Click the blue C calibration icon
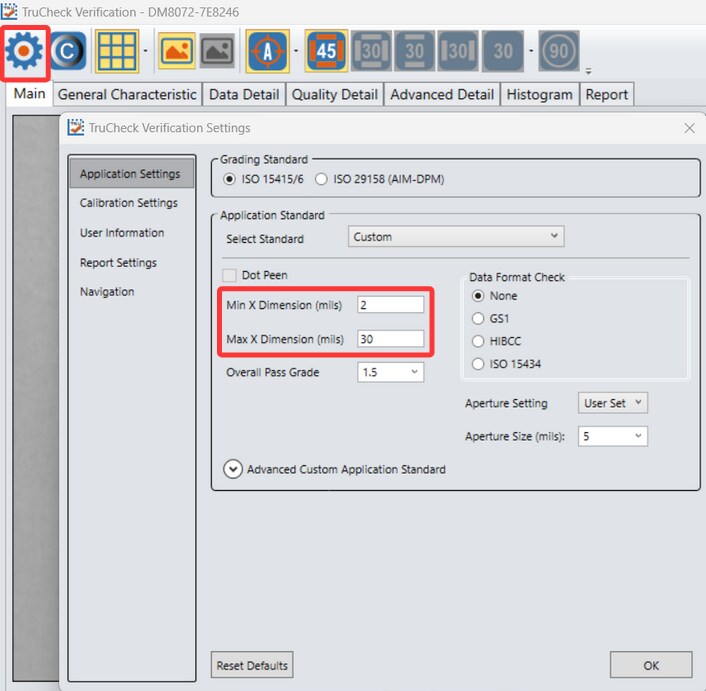Viewport: 706px width, 691px height. click(x=68, y=51)
